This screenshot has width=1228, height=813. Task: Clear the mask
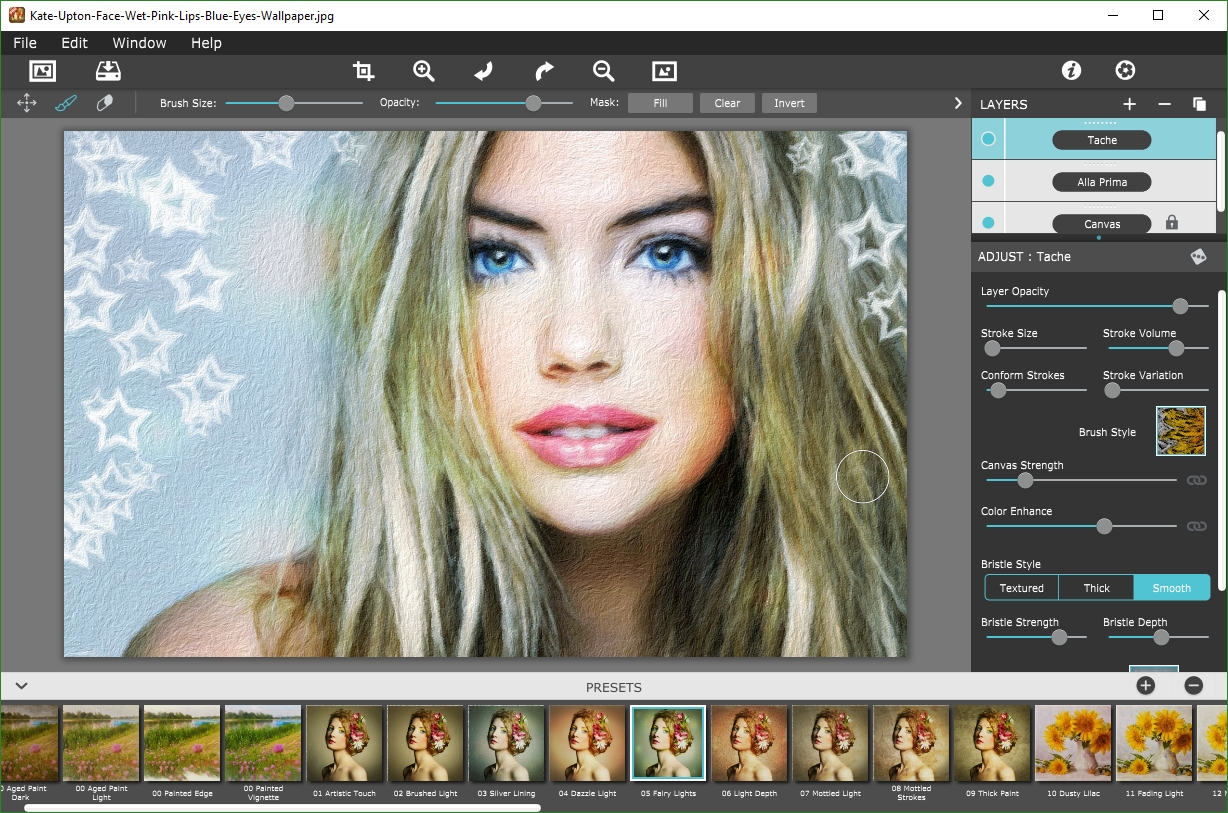(x=727, y=102)
